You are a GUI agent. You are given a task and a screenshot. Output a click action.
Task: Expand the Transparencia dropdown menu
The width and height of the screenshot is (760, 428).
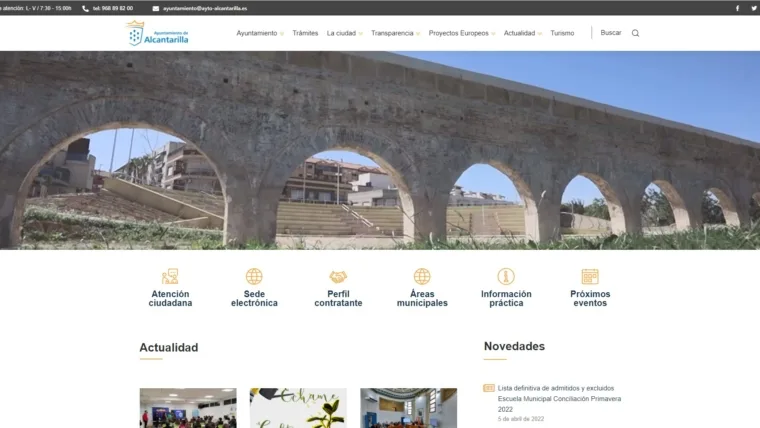(396, 33)
